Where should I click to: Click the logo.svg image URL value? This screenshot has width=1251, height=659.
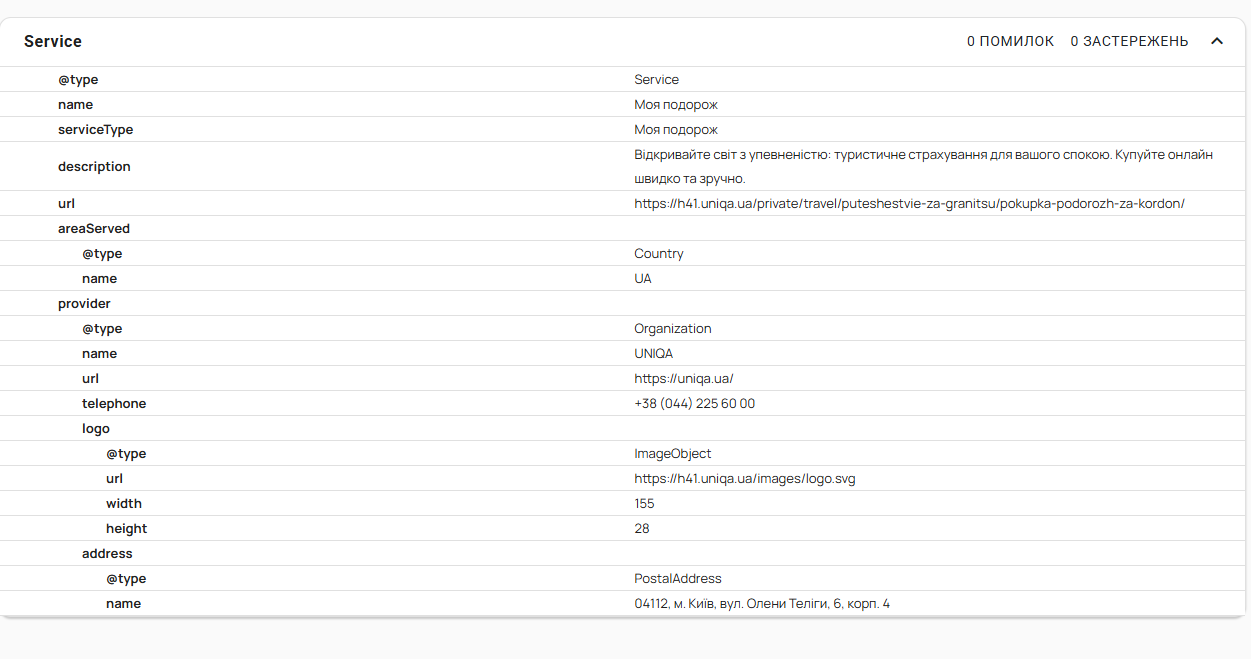click(x=744, y=478)
